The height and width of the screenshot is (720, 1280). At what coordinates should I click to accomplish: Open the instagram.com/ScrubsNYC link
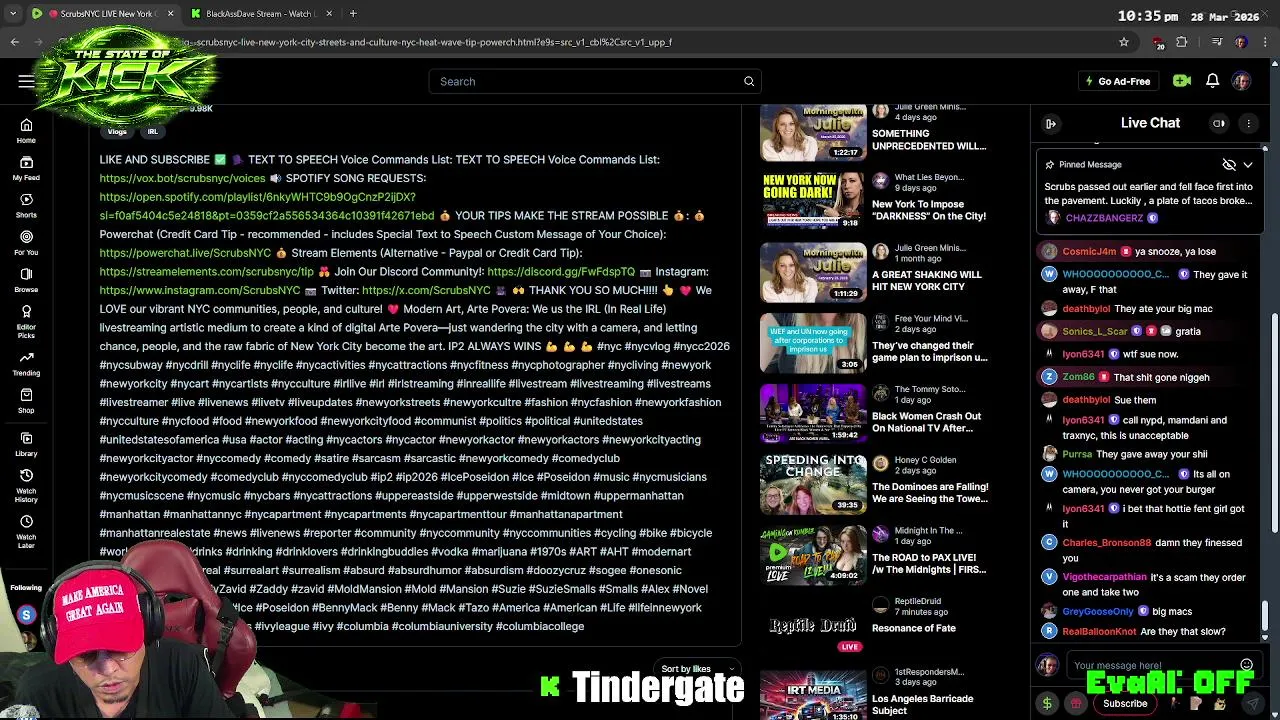tap(200, 290)
